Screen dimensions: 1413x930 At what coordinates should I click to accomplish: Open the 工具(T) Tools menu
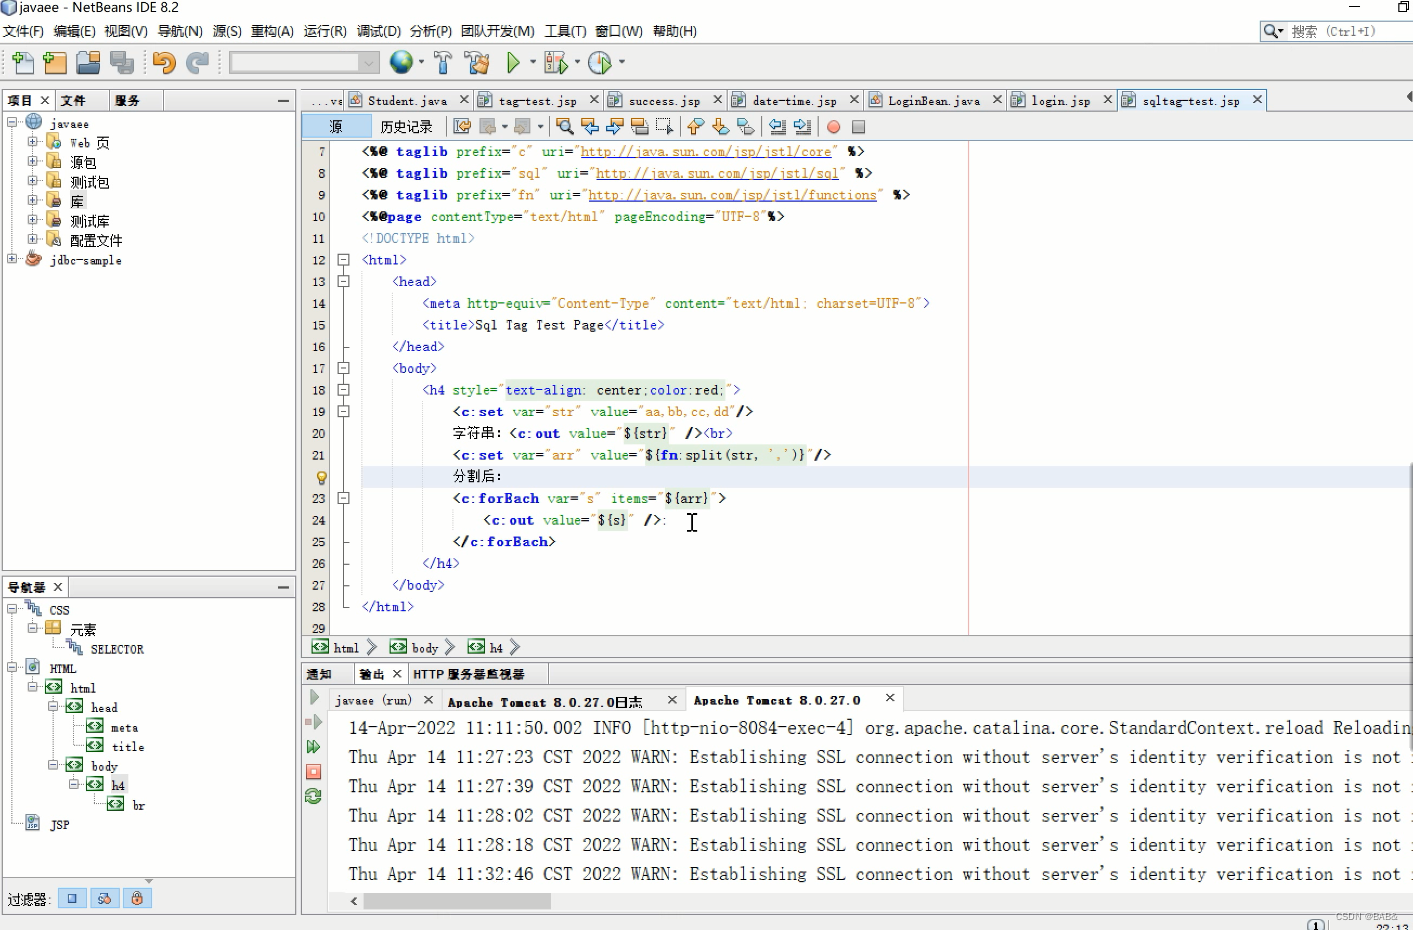click(565, 31)
